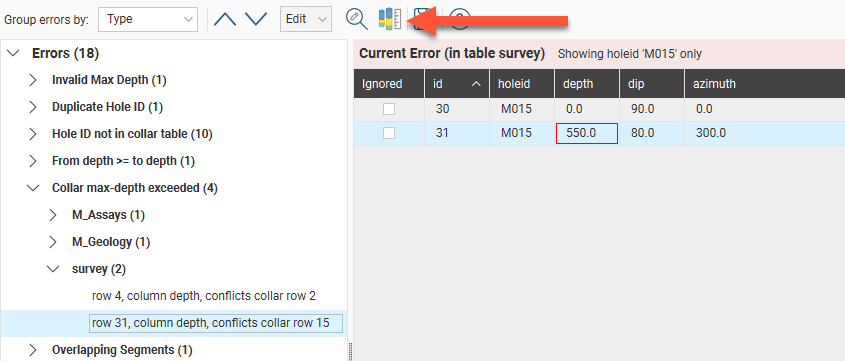Click the holeid column header

[522, 84]
